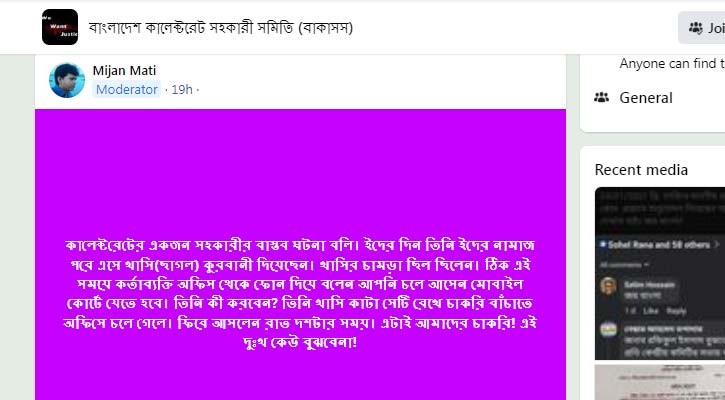Click the second commenter's avatar in thumbnail
The height and width of the screenshot is (400, 725).
tap(608, 330)
